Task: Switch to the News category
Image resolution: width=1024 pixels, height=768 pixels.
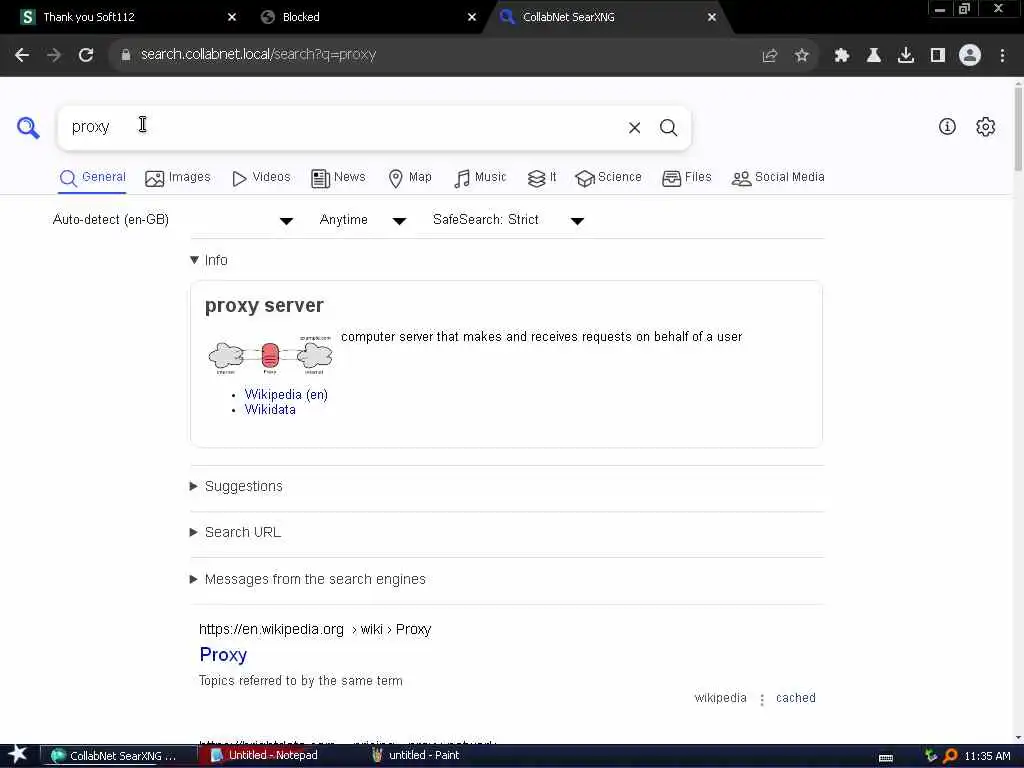Action: 338,178
